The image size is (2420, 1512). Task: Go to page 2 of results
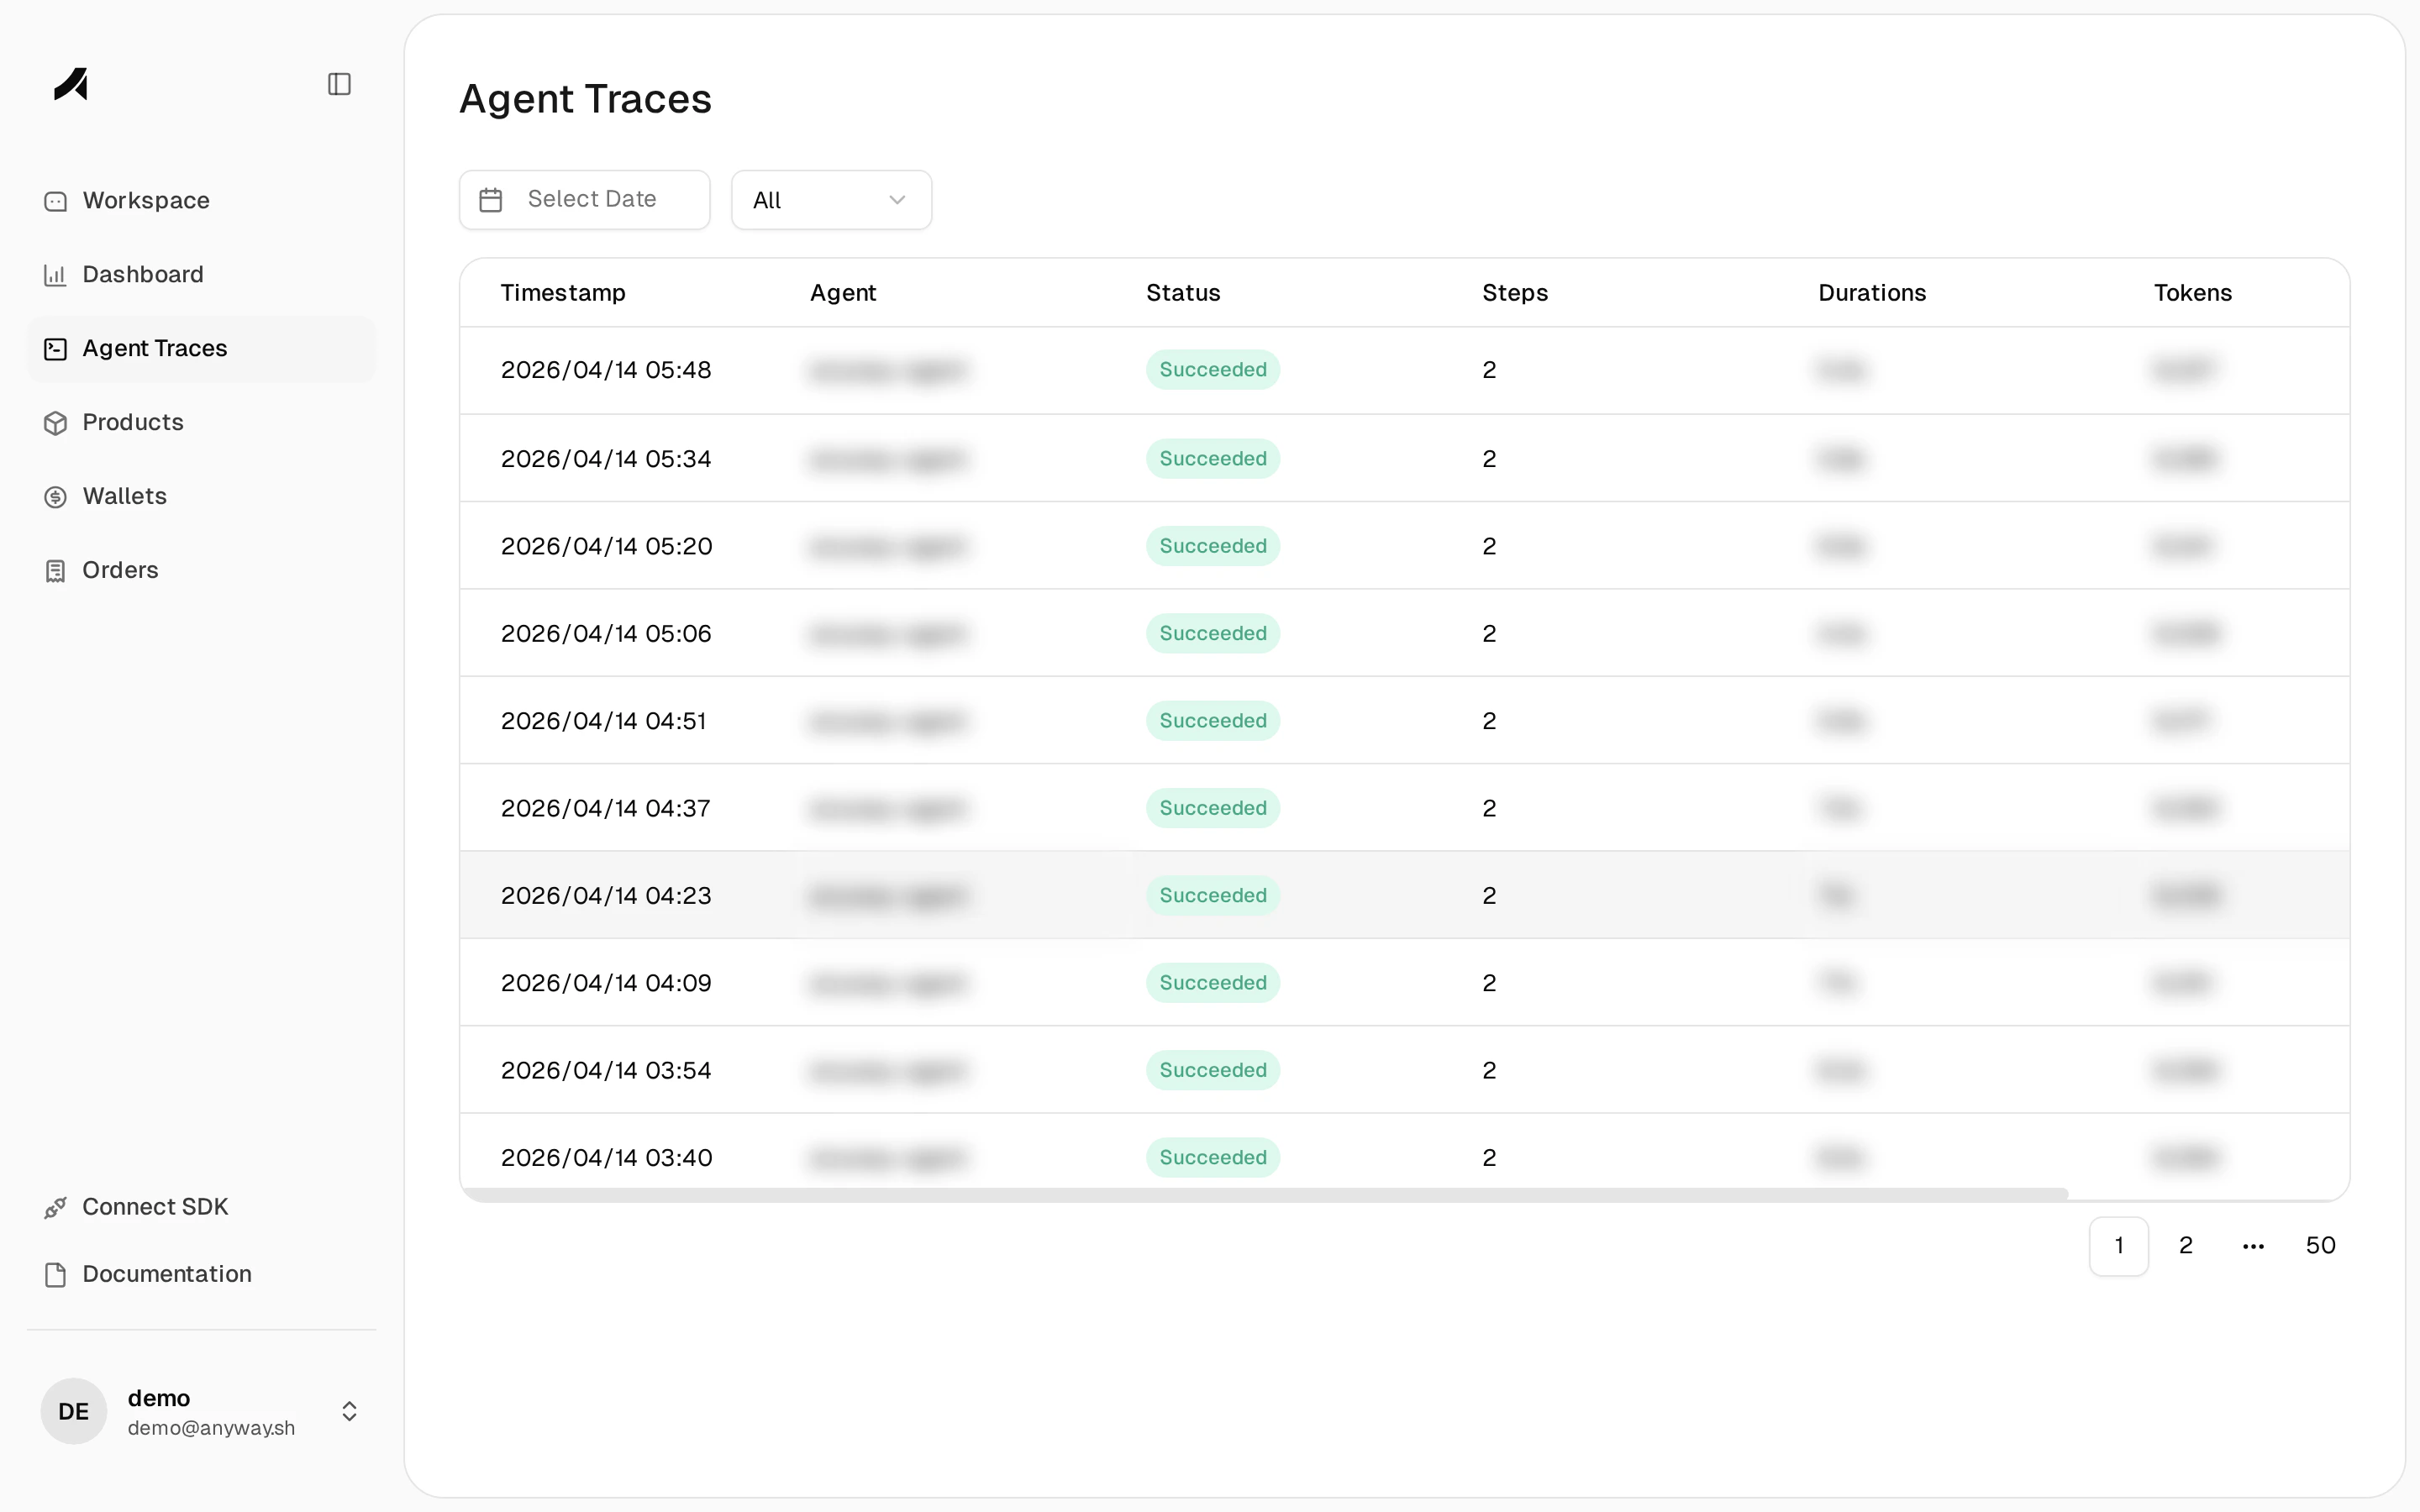2185,1245
